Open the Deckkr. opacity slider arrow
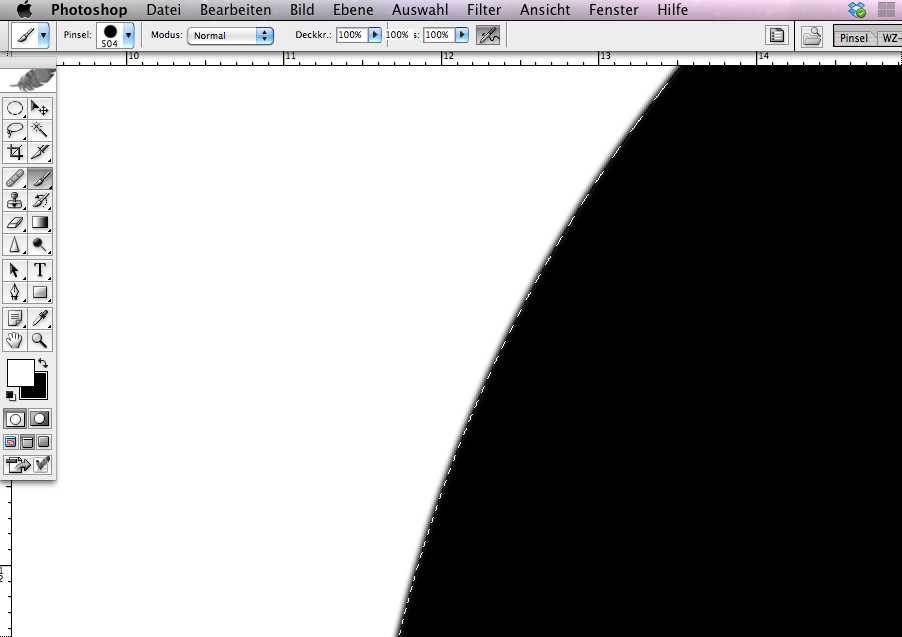Screen dimensions: 902x637 [x=375, y=35]
